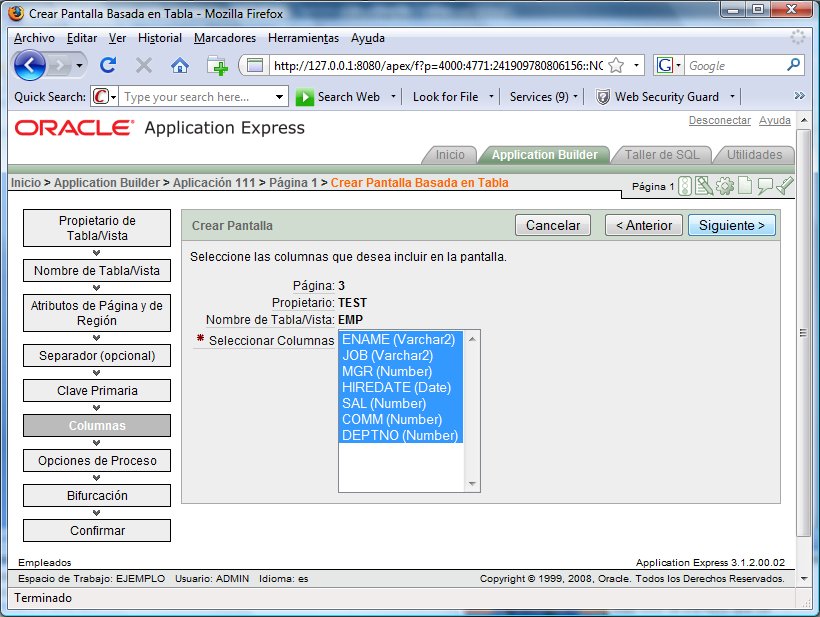Reload the page with the refresh icon
Viewport: 820px width, 617px height.
point(108,65)
